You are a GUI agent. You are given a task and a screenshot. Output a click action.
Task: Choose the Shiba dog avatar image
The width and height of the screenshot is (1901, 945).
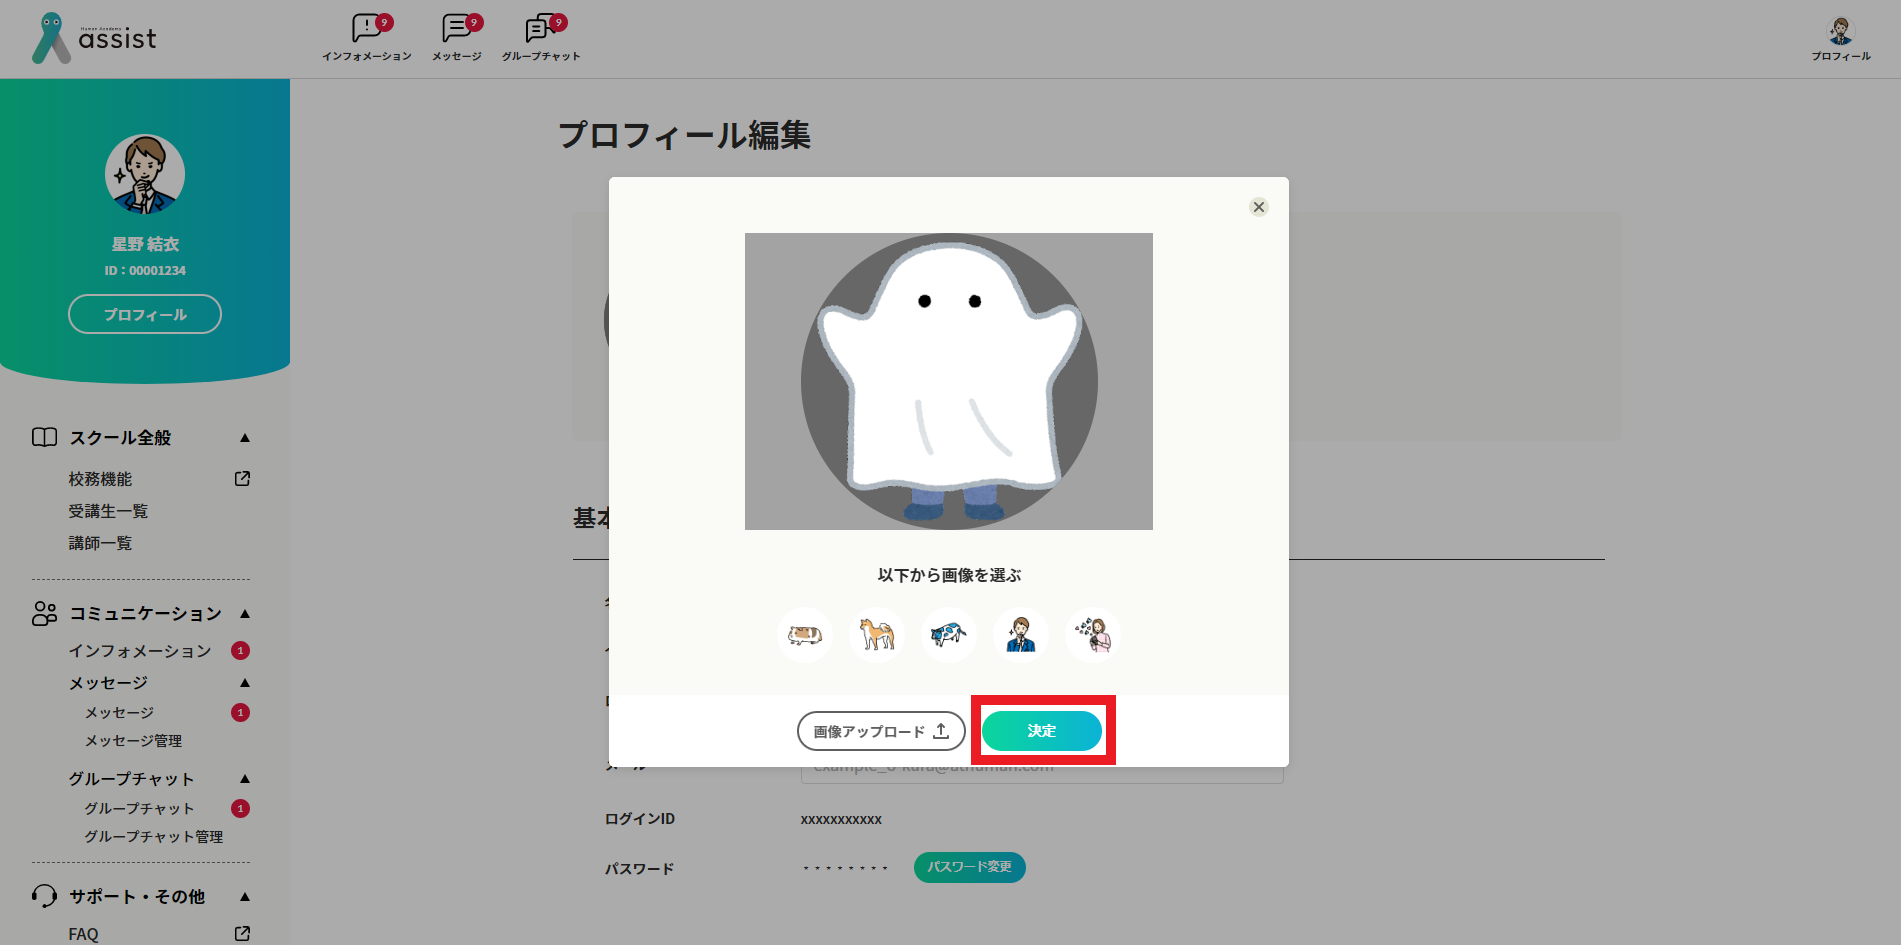[877, 635]
